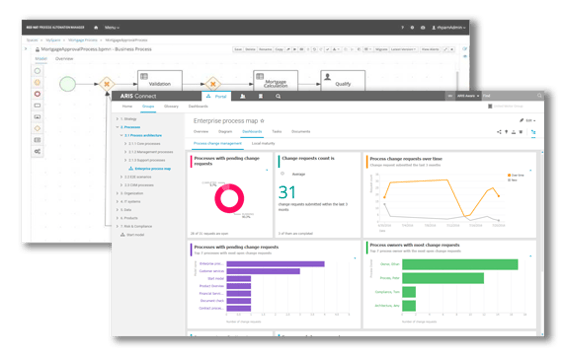The image size is (563, 361).
Task: Select the Start model tree item
Action: (135, 235)
